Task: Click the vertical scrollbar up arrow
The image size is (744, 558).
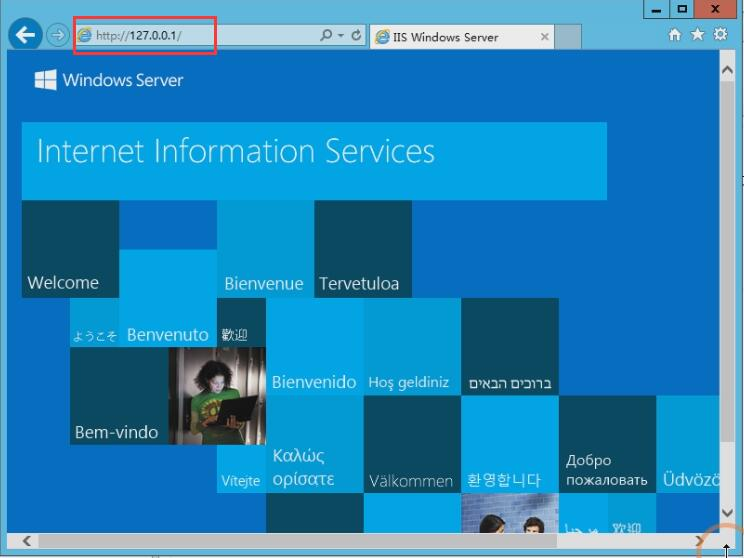Action: tap(727, 70)
